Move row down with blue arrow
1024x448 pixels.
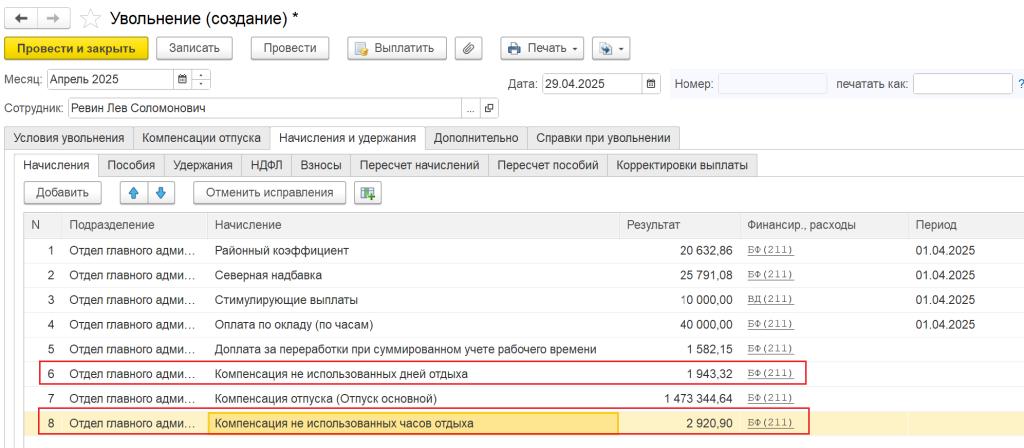(x=161, y=193)
